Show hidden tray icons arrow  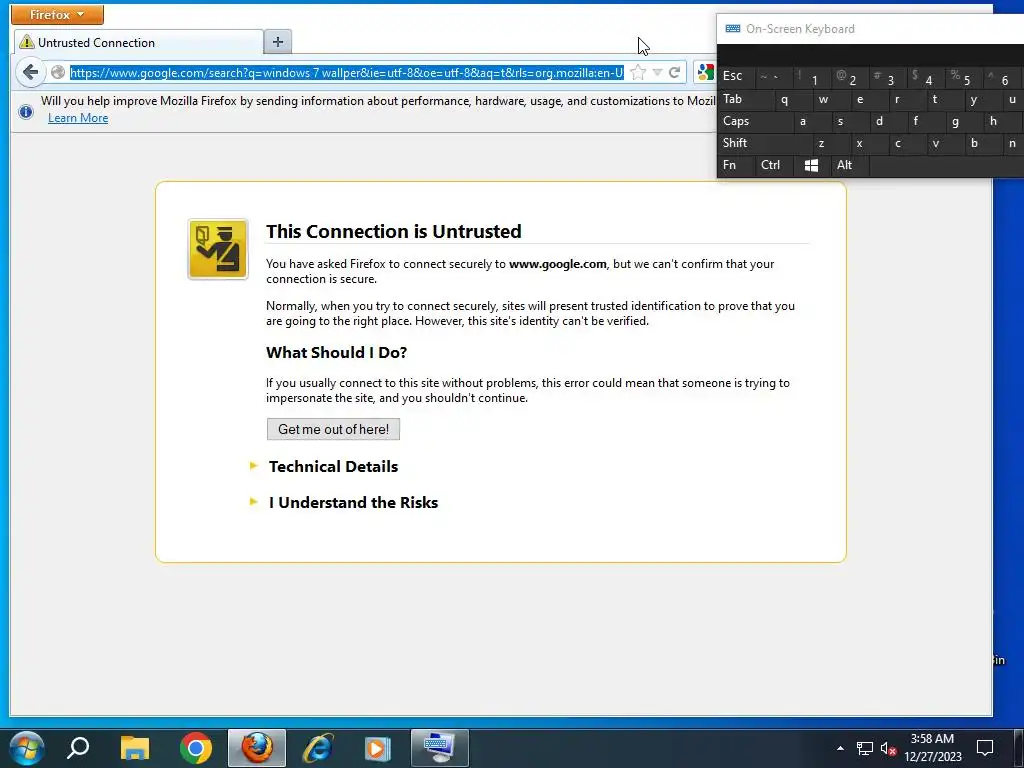(840, 748)
